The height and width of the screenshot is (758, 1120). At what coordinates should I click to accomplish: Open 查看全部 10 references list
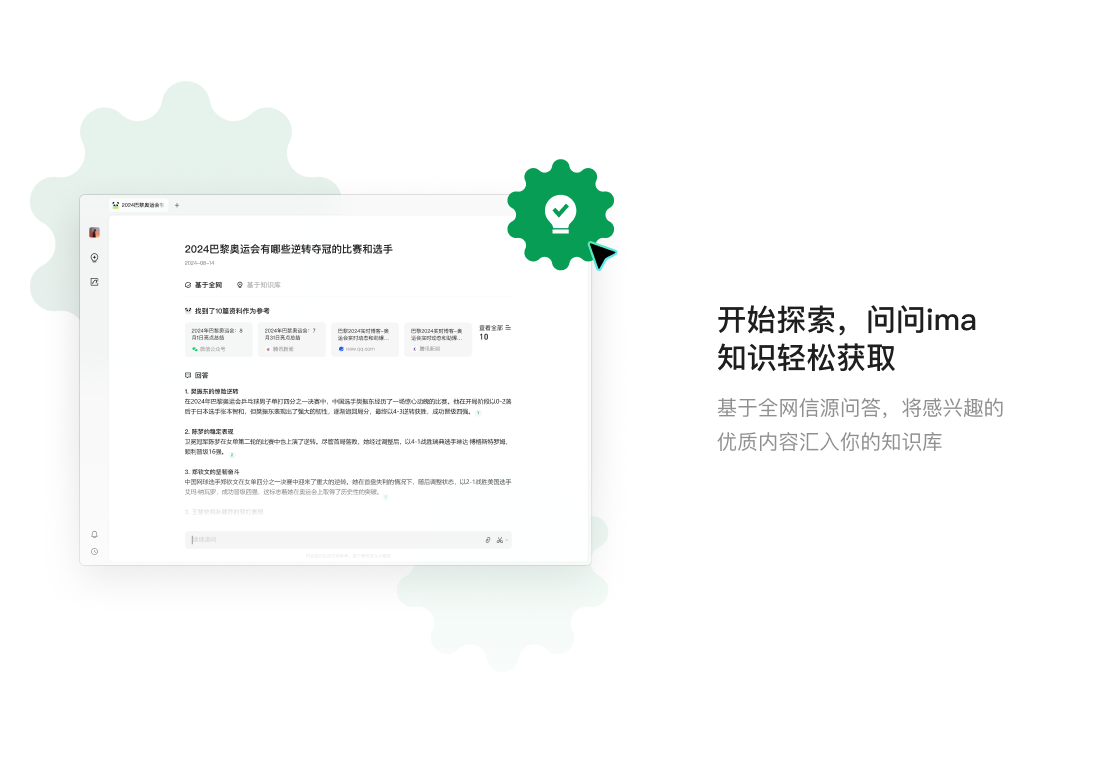click(x=494, y=332)
